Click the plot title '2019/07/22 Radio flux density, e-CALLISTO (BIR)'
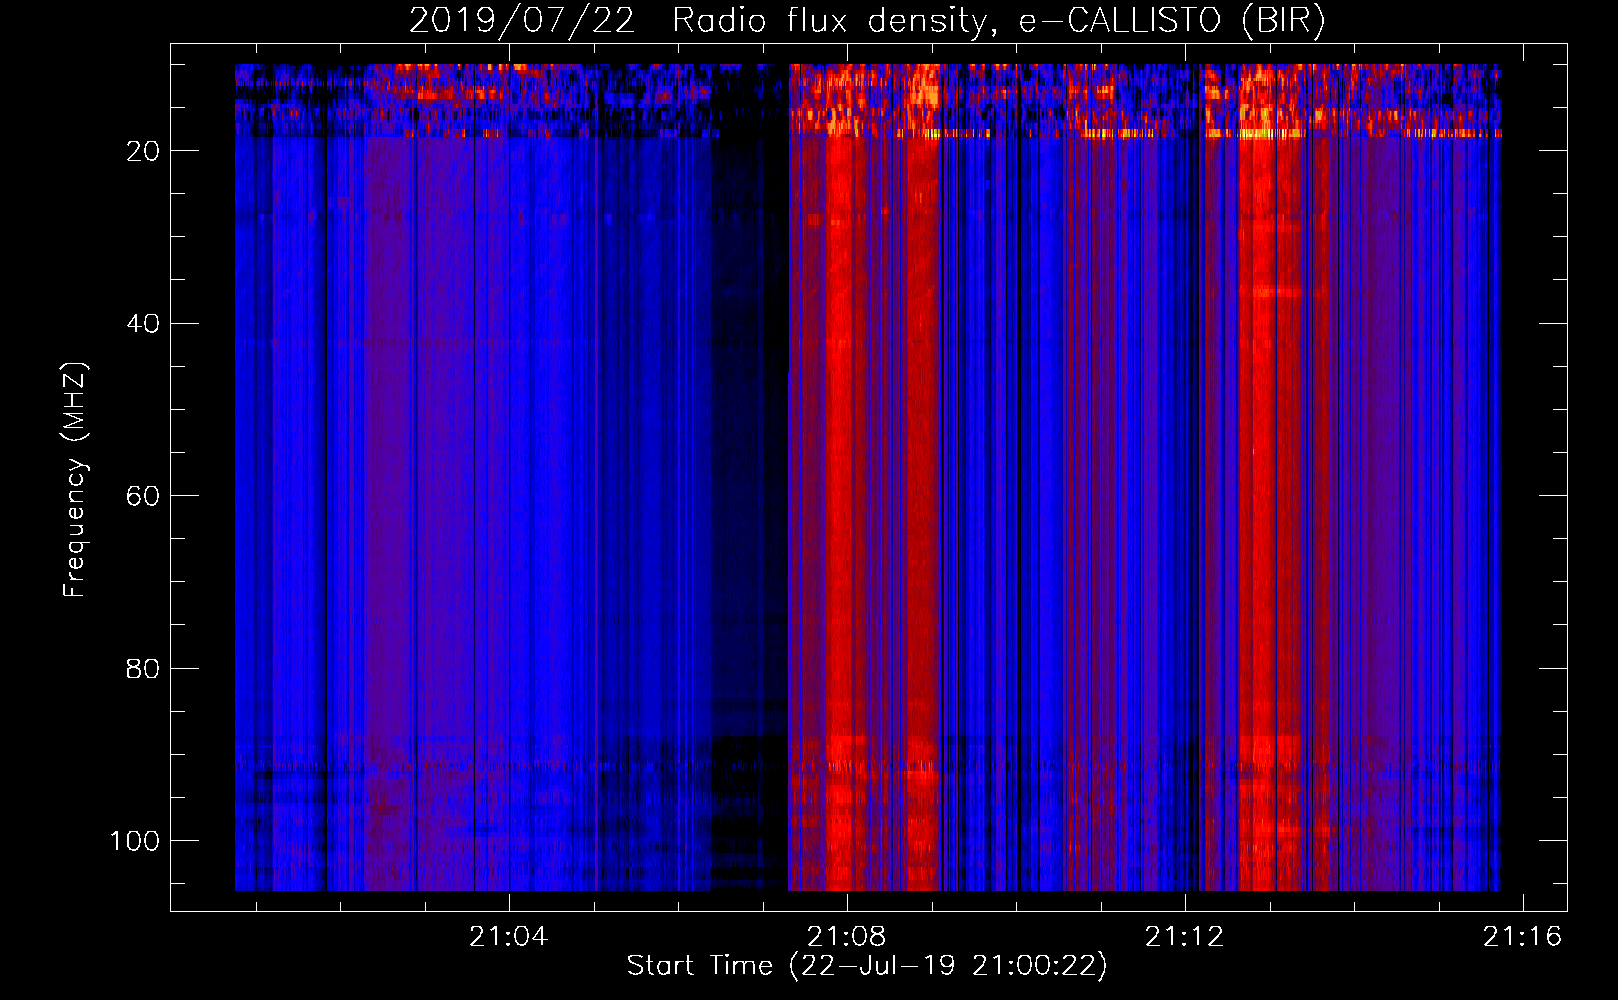 coord(867,21)
